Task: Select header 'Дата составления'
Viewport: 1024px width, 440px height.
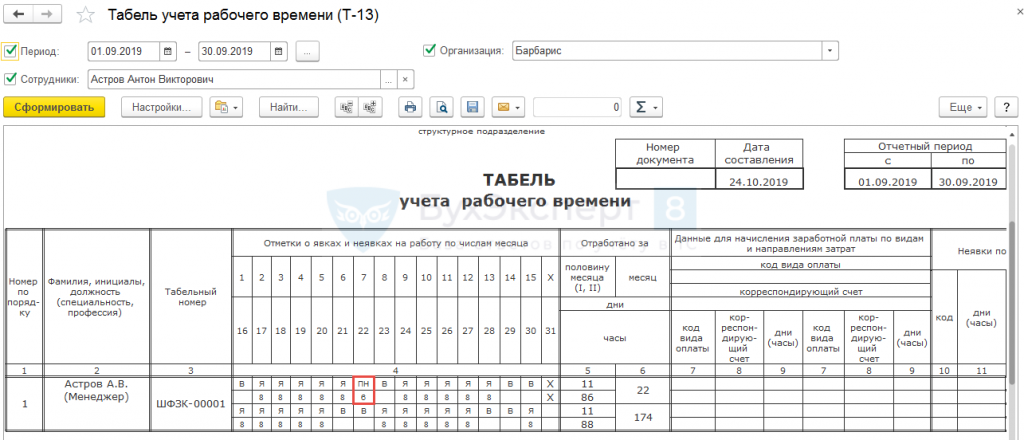Action: (x=760, y=153)
